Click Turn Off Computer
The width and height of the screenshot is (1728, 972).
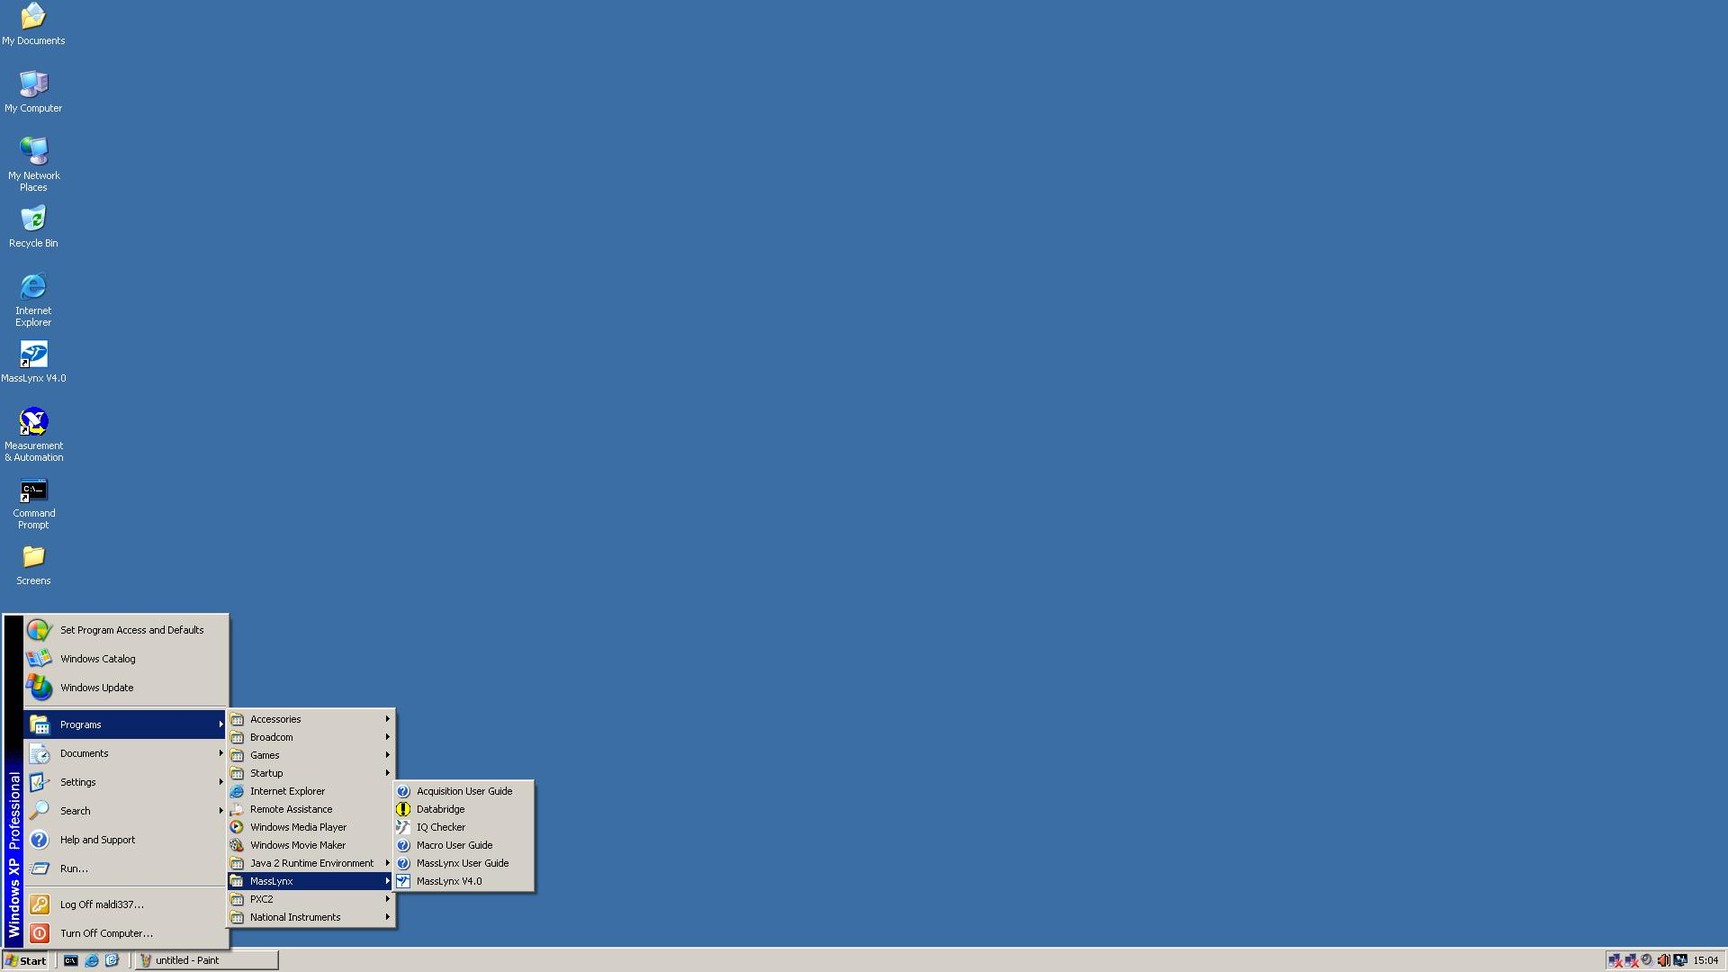(106, 933)
